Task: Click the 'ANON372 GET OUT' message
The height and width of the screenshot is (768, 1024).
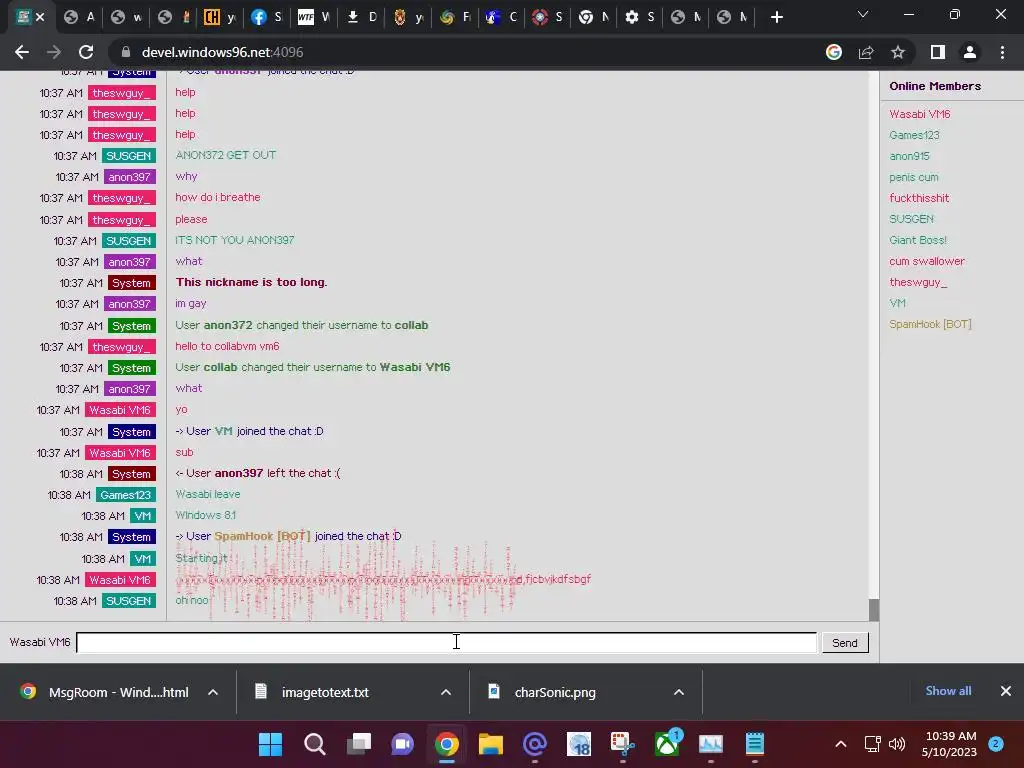Action: pyautogui.click(x=225, y=155)
